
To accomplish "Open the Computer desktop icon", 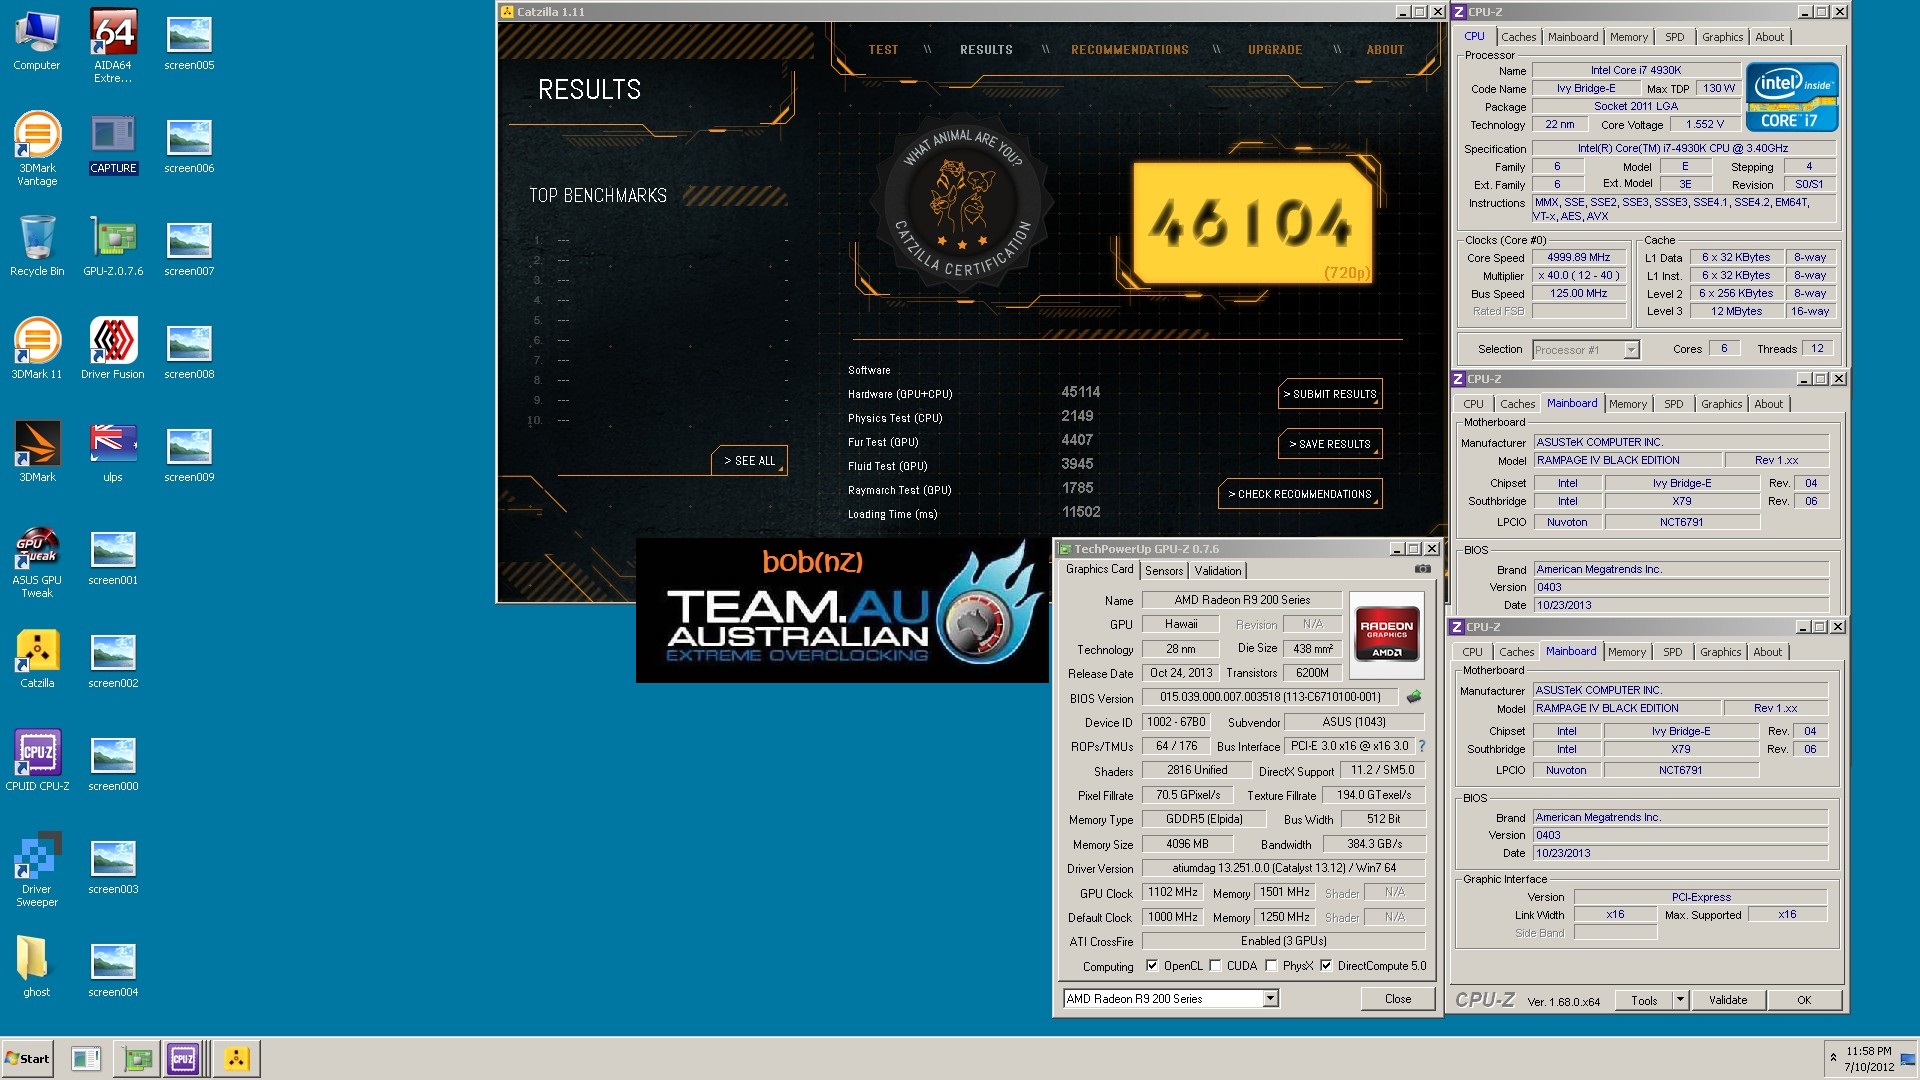I will 37,40.
